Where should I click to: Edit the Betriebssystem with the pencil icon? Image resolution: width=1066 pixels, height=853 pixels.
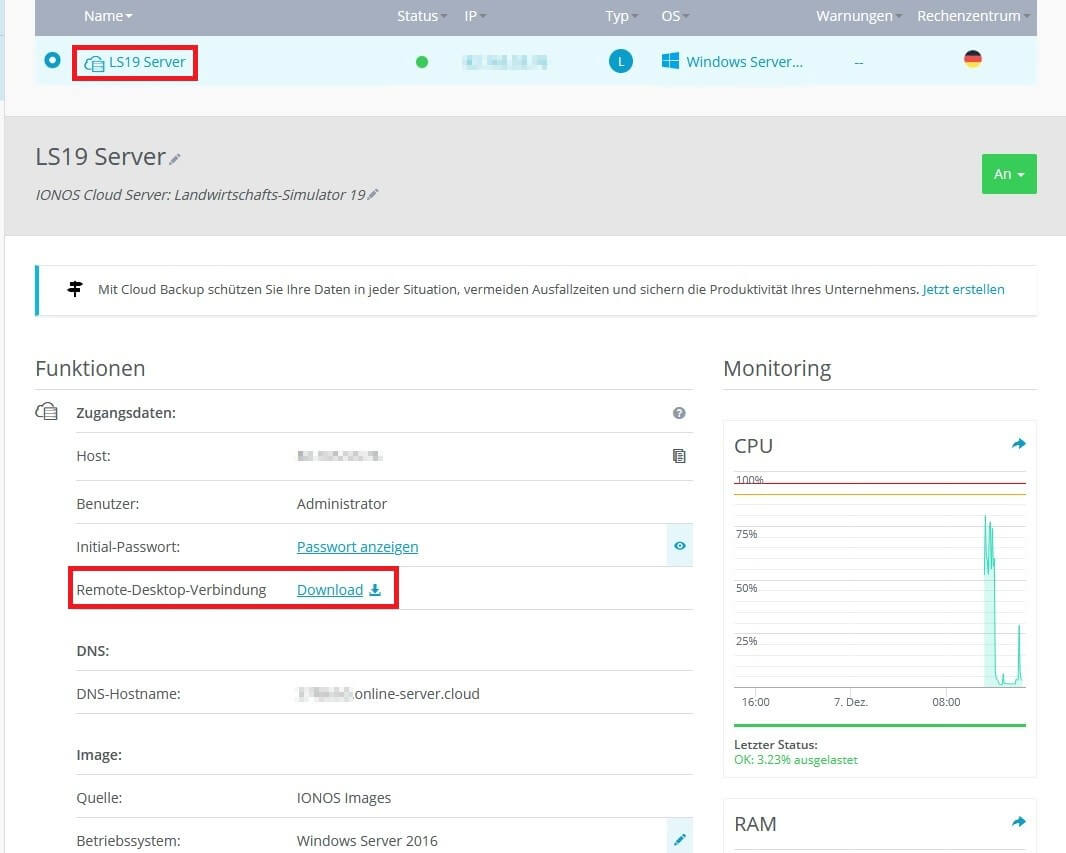pyautogui.click(x=679, y=839)
